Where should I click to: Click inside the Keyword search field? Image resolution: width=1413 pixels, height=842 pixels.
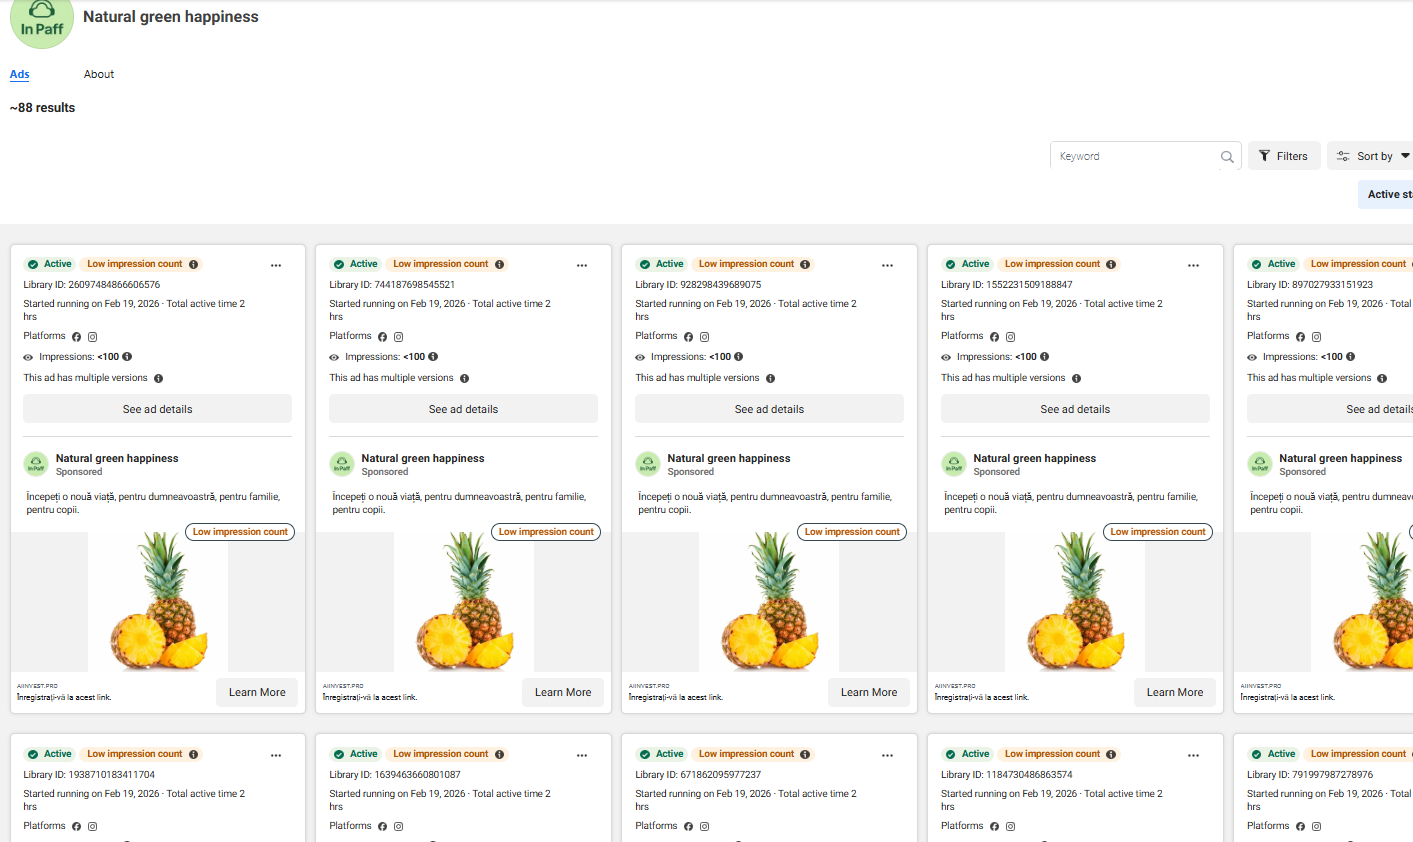[x=1135, y=156]
